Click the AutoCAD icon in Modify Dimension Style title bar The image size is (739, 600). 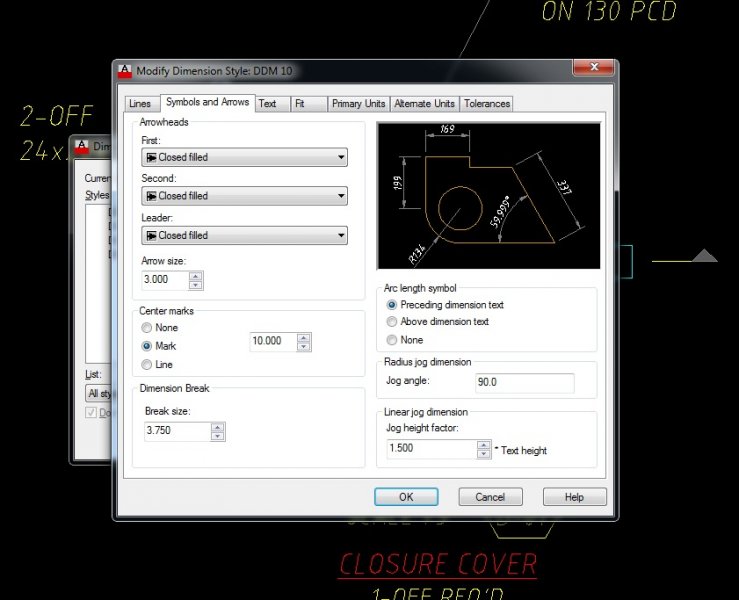(125, 71)
